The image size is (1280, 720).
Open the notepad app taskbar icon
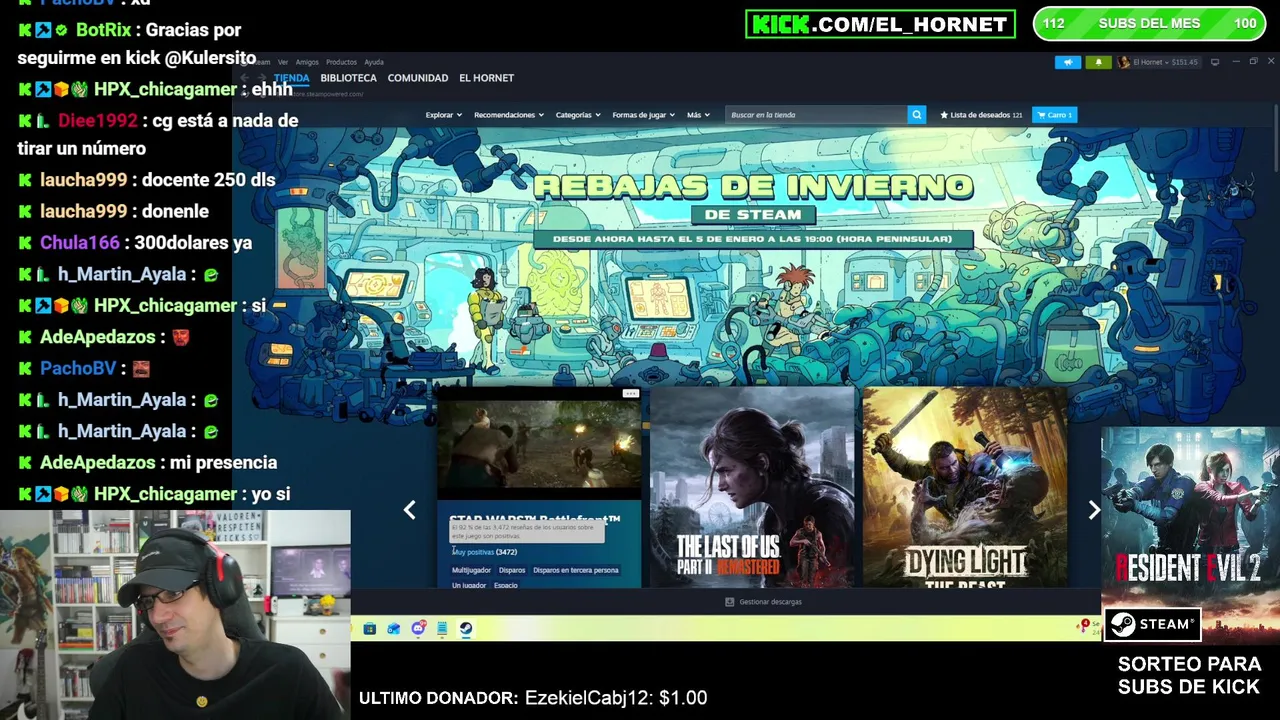point(442,629)
